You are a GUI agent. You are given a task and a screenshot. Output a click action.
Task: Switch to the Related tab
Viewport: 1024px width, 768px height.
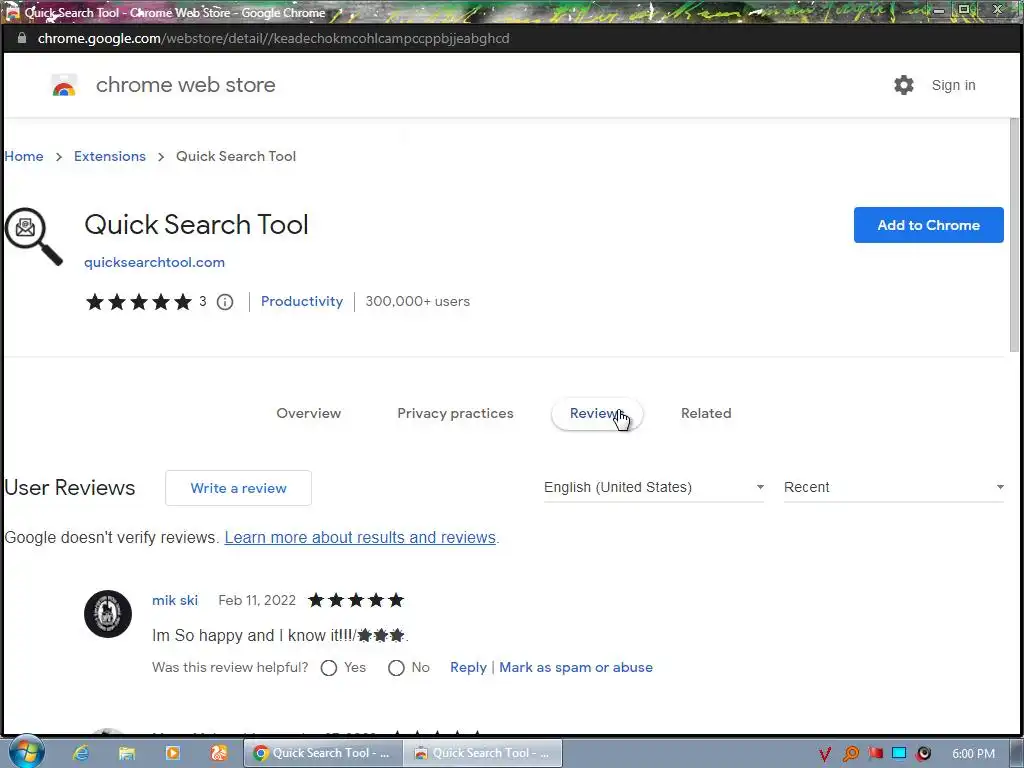click(706, 413)
